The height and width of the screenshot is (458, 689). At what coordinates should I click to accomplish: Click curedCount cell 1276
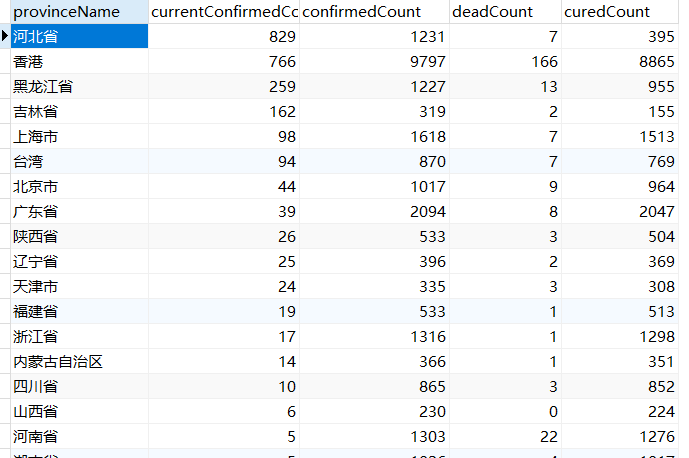(x=620, y=437)
